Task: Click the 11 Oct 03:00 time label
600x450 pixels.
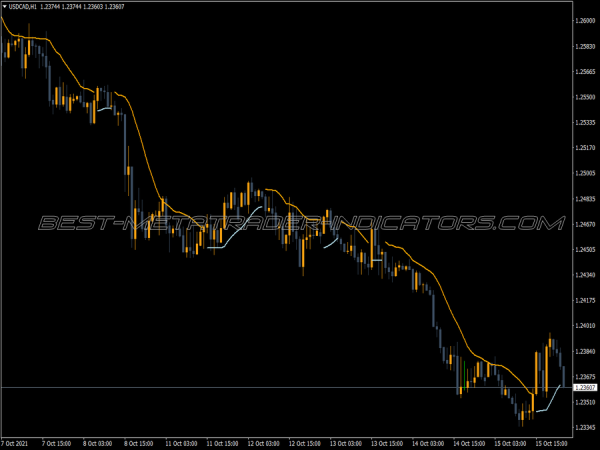Action: 181,443
